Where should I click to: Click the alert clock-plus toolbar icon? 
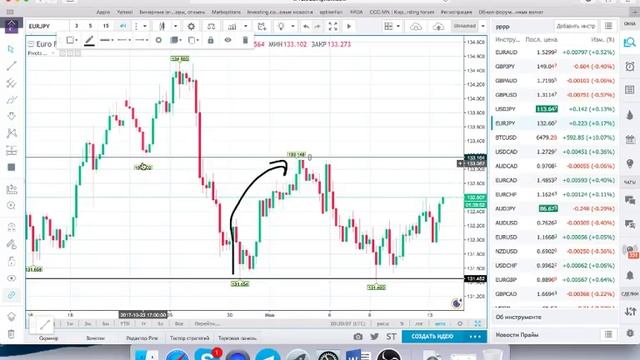[262, 27]
